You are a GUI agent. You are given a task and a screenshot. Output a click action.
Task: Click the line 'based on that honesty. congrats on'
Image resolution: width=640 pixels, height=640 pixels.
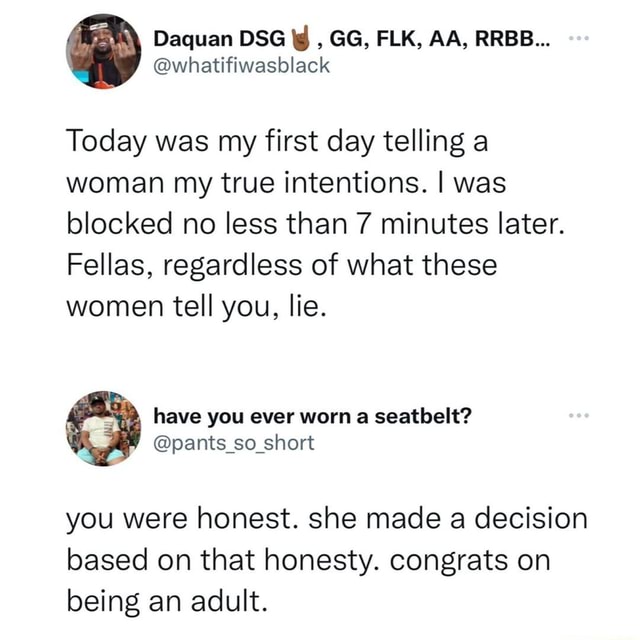click(x=309, y=561)
